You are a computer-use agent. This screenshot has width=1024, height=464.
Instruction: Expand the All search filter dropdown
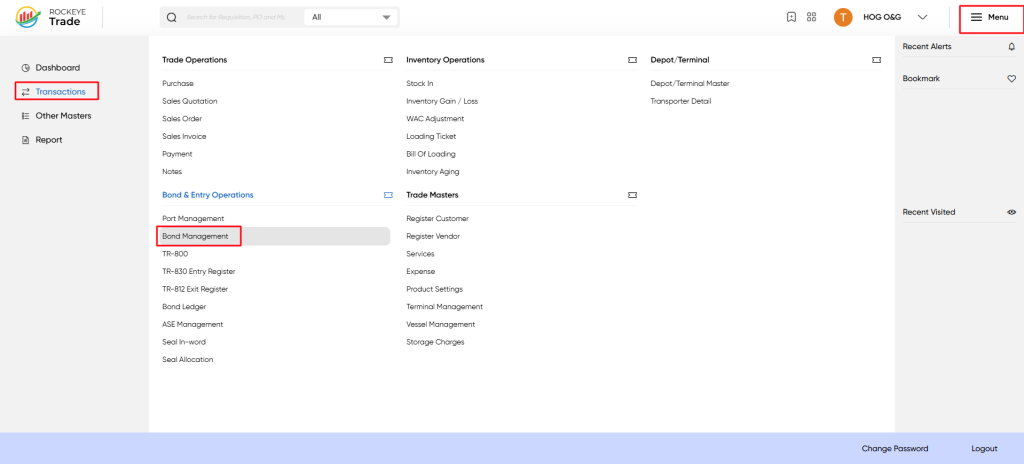click(x=351, y=18)
